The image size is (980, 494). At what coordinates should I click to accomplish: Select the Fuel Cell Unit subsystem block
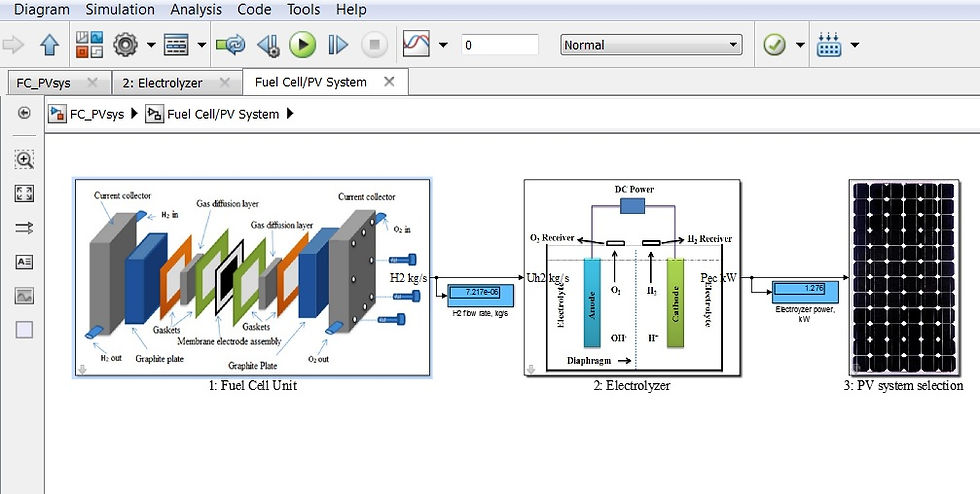[252, 278]
